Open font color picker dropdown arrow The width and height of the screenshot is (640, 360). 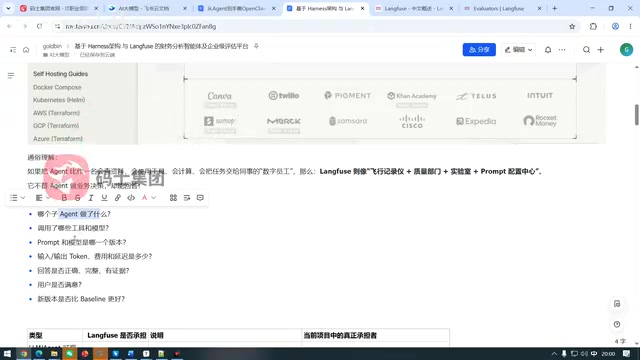(153, 198)
